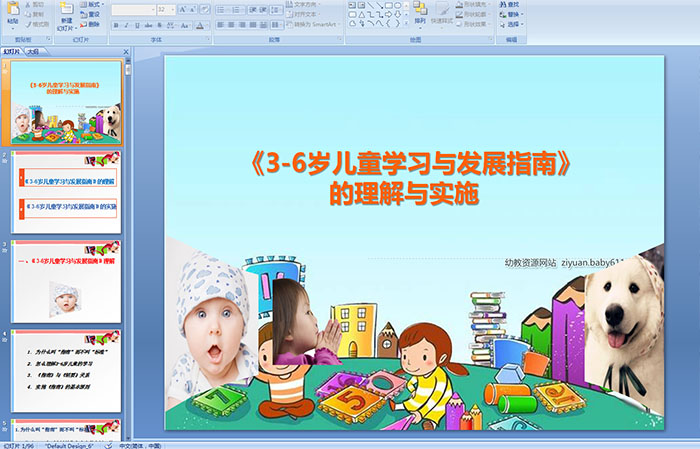Viewport: 700px width, 449px height.
Task: Decrease font size with the shrink font icon
Action: 193,9
